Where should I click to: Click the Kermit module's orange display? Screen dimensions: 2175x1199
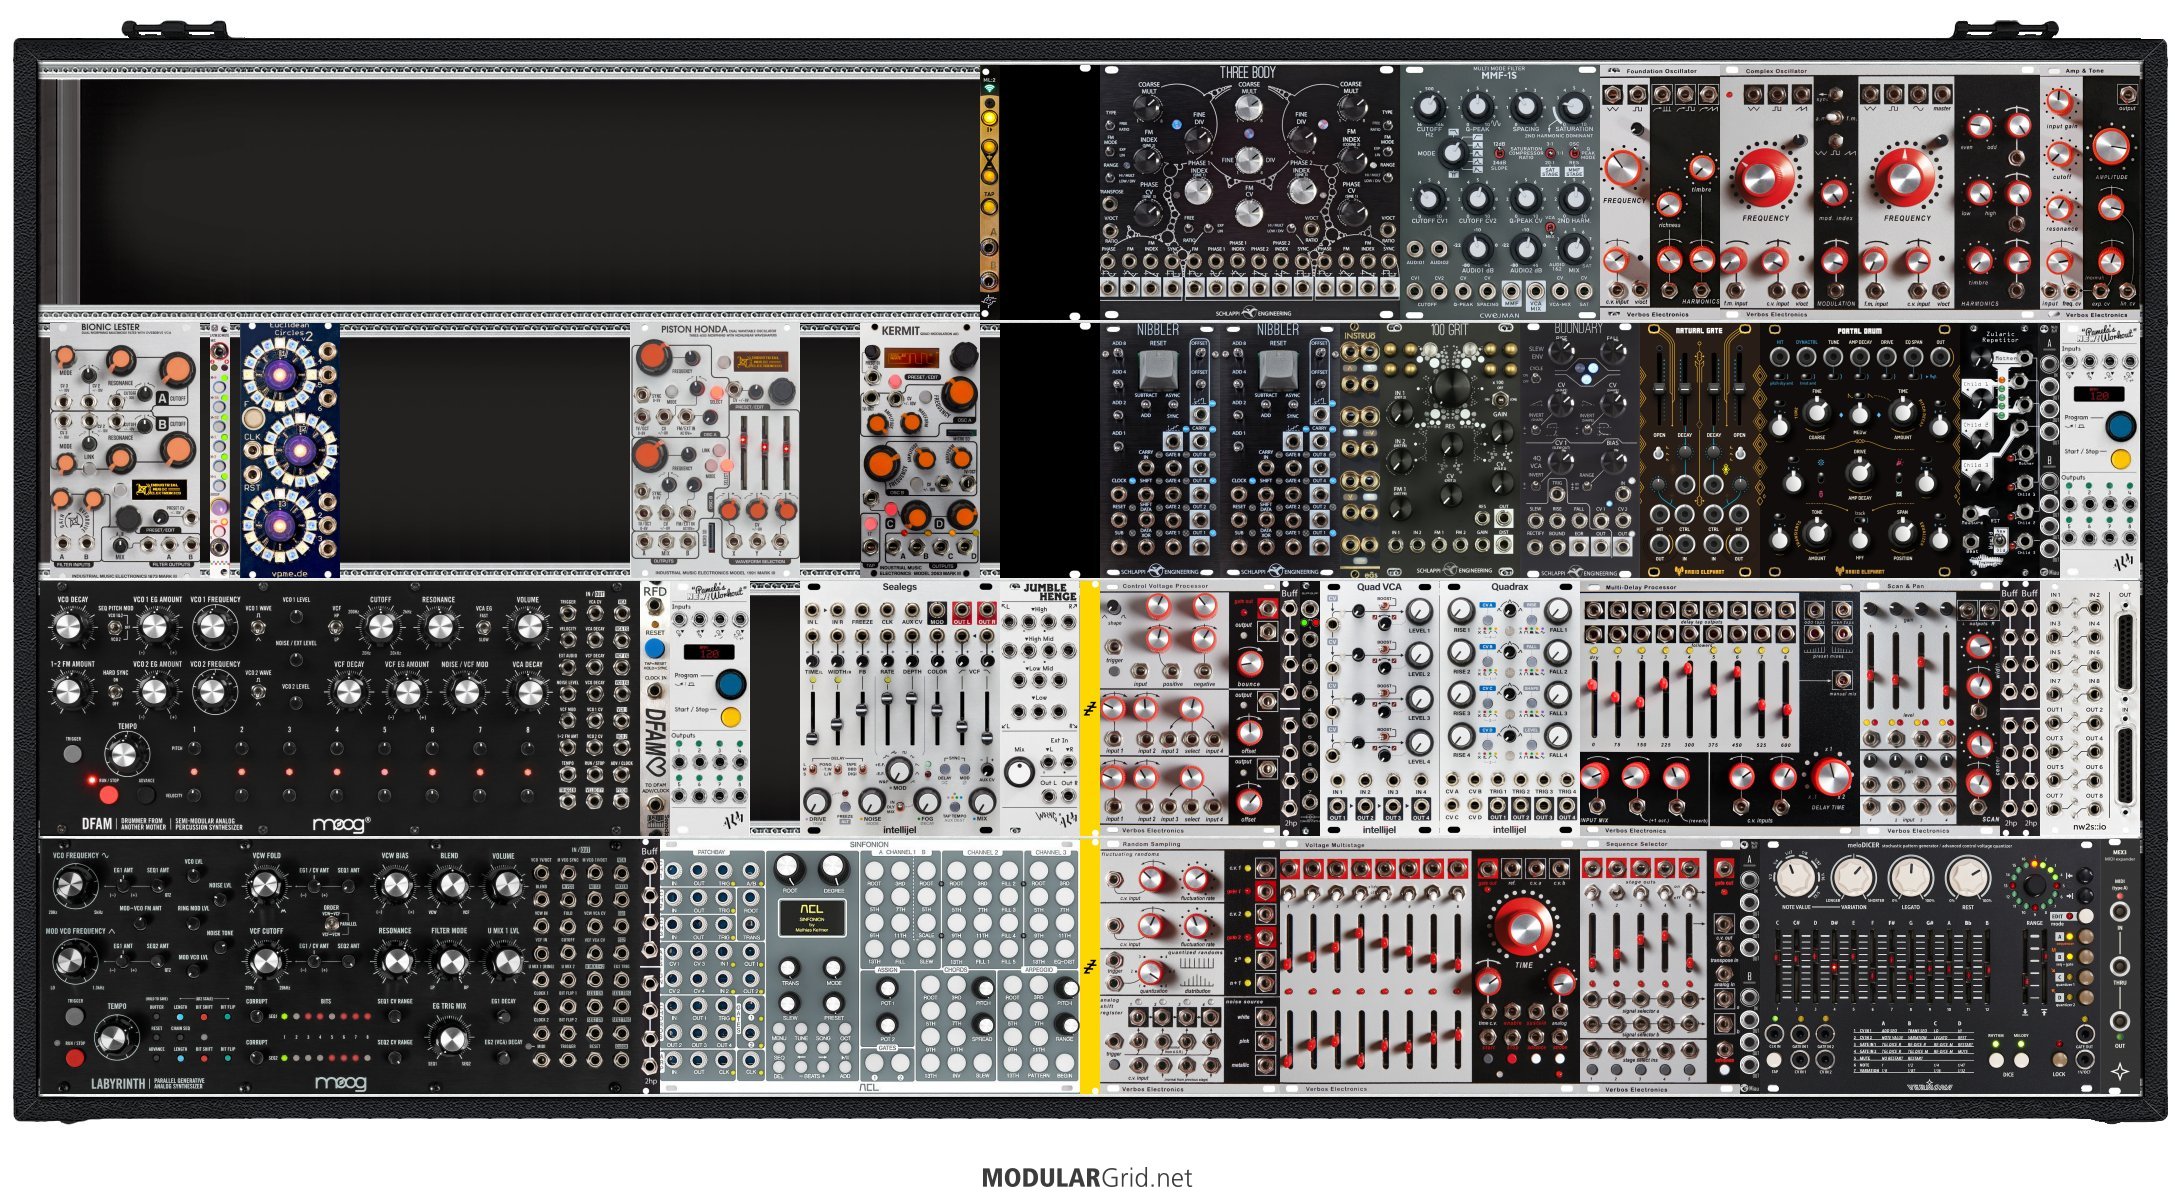[912, 357]
